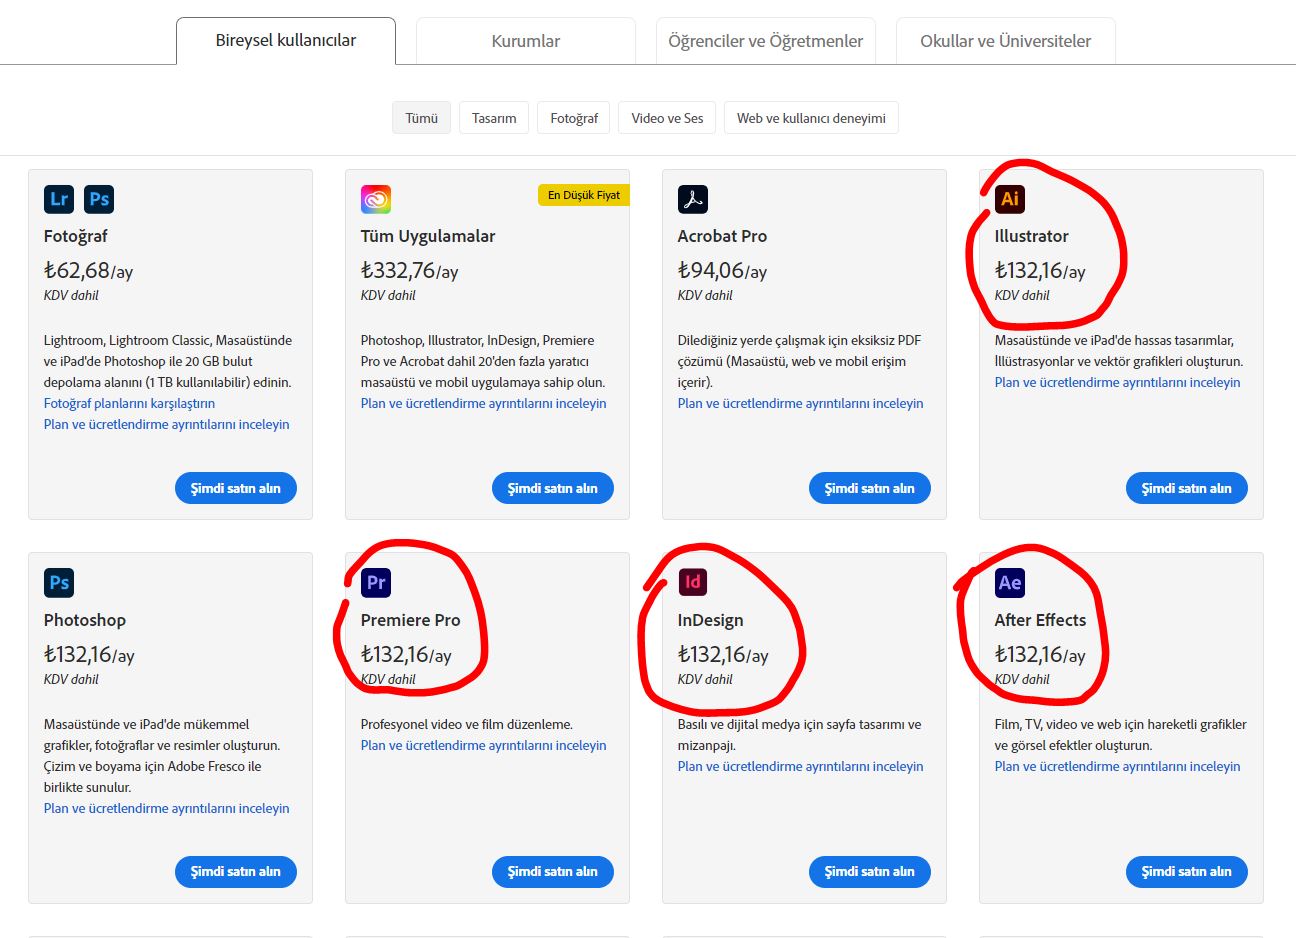Buy Acrobat Pro with Şimdi satın alın

click(x=870, y=488)
